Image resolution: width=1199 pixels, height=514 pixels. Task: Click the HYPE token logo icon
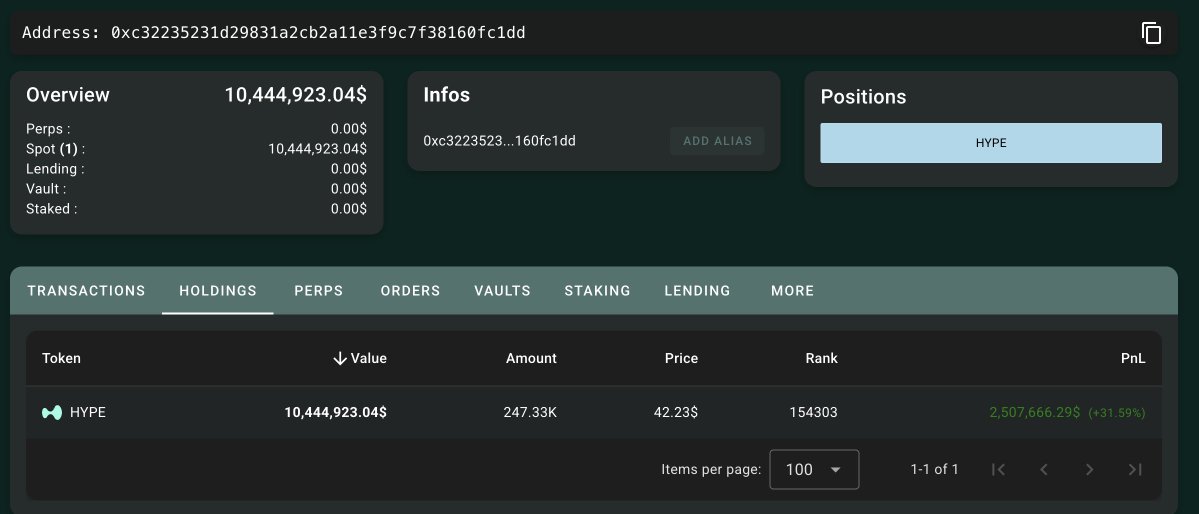tap(51, 412)
